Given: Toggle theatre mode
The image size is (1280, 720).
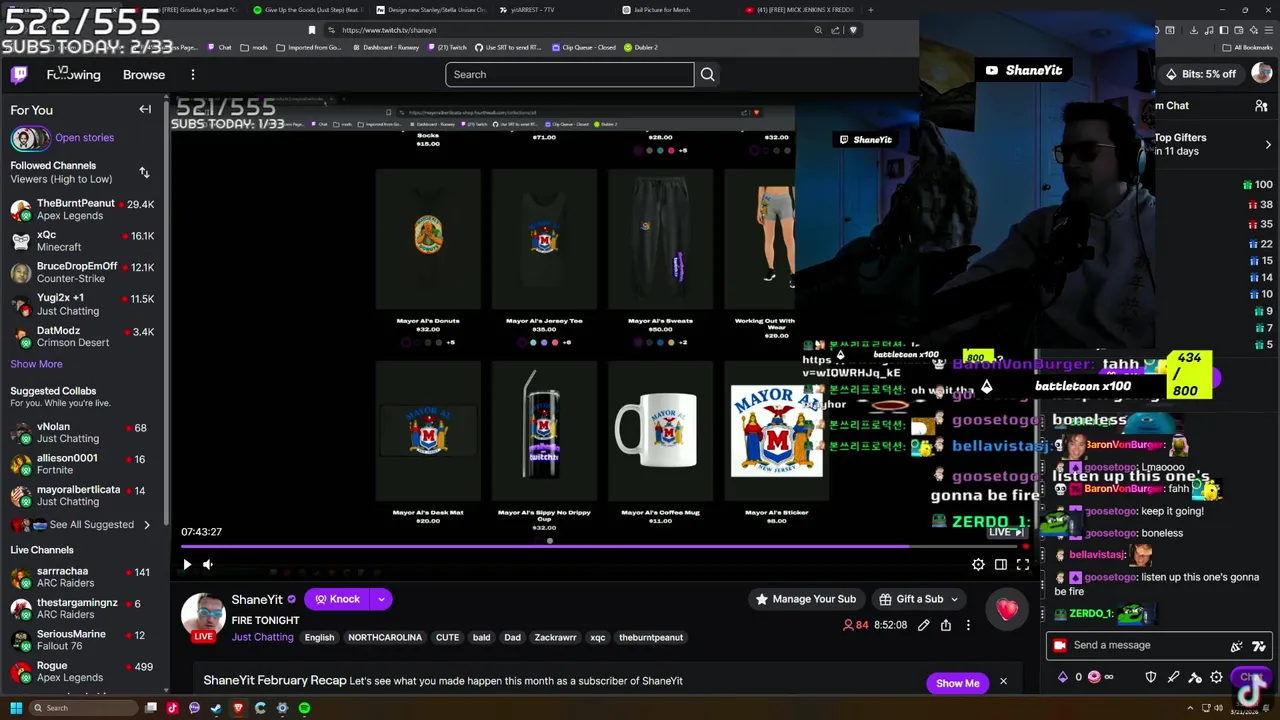Looking at the screenshot, I should pos(1001,565).
